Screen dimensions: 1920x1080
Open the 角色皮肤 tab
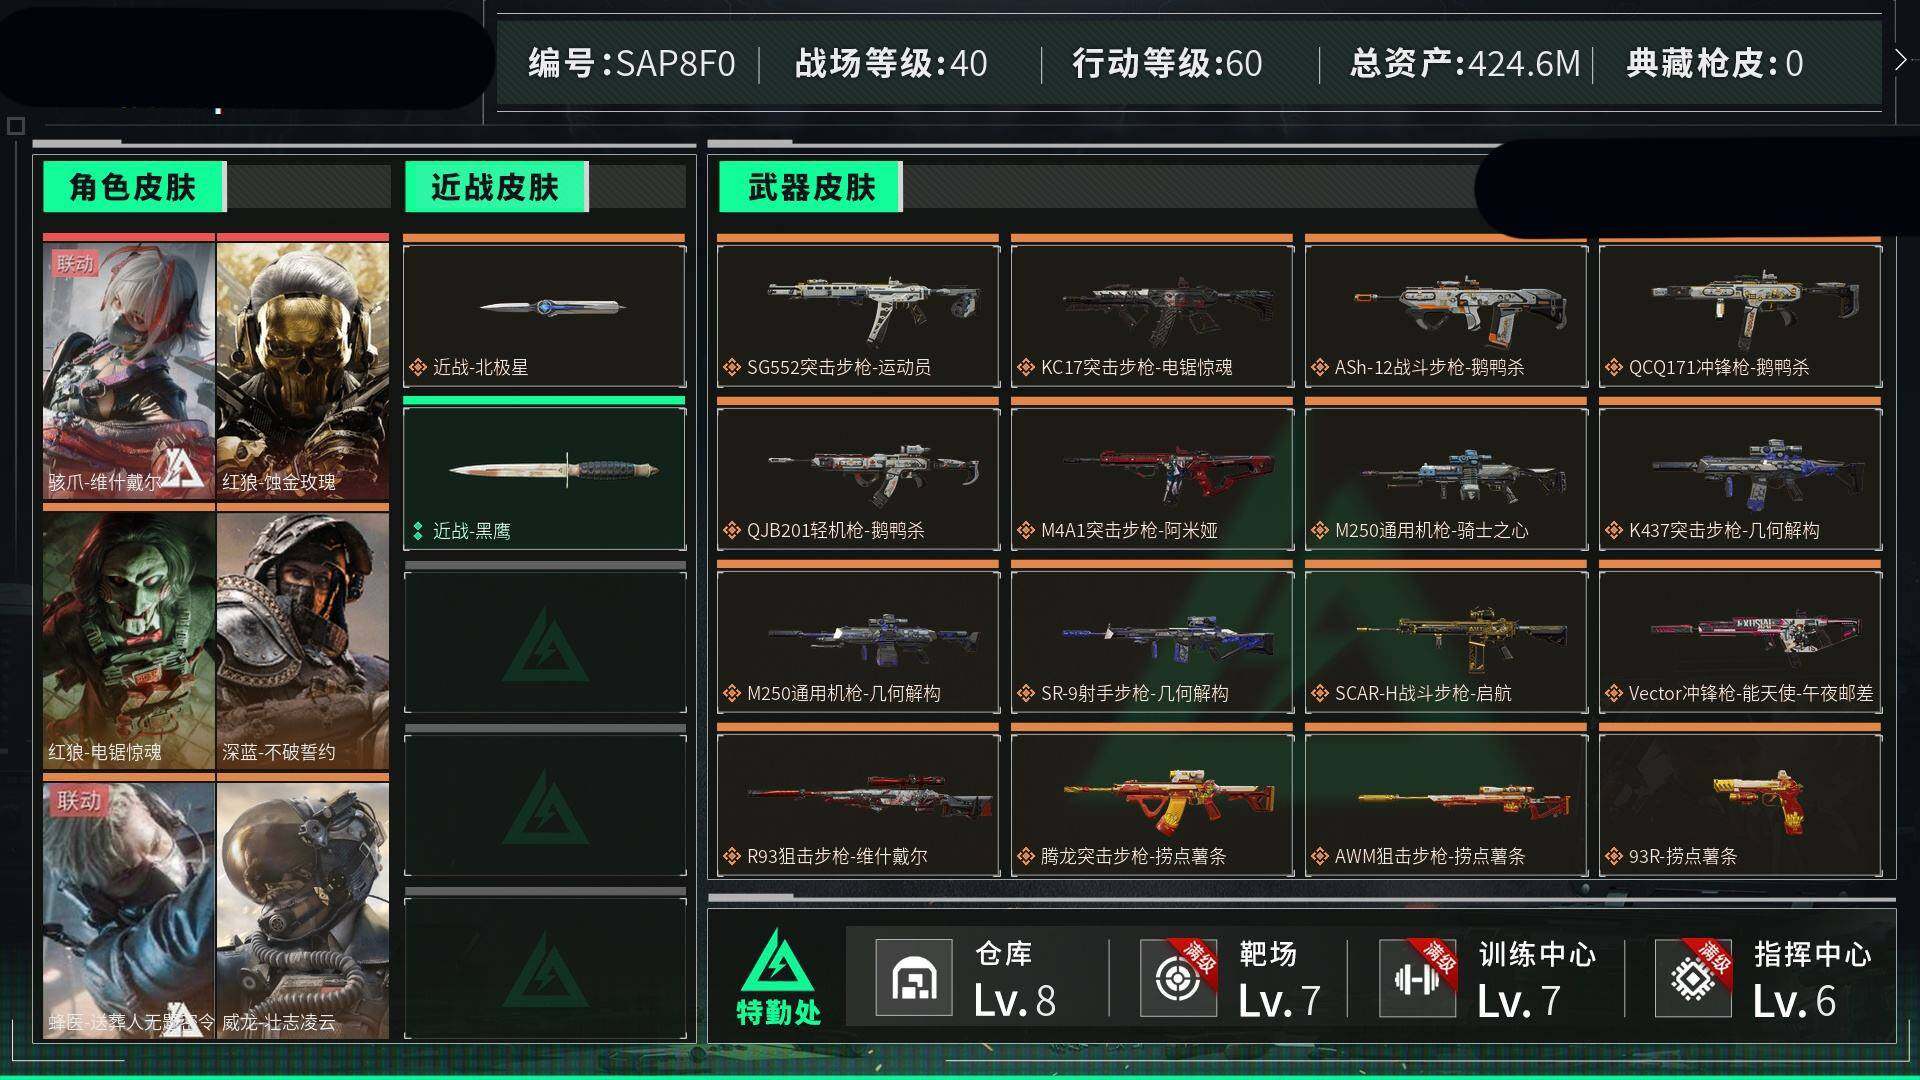[133, 187]
